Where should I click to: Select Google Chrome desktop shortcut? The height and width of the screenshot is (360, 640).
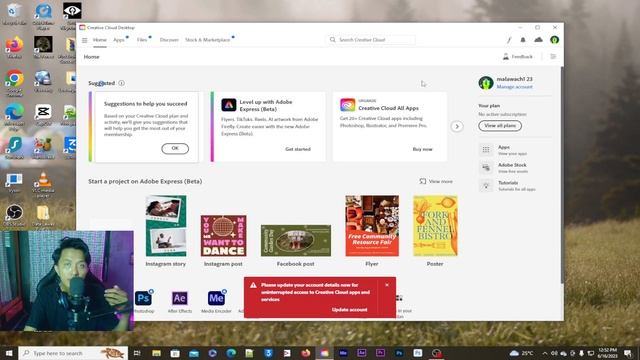tap(14, 83)
